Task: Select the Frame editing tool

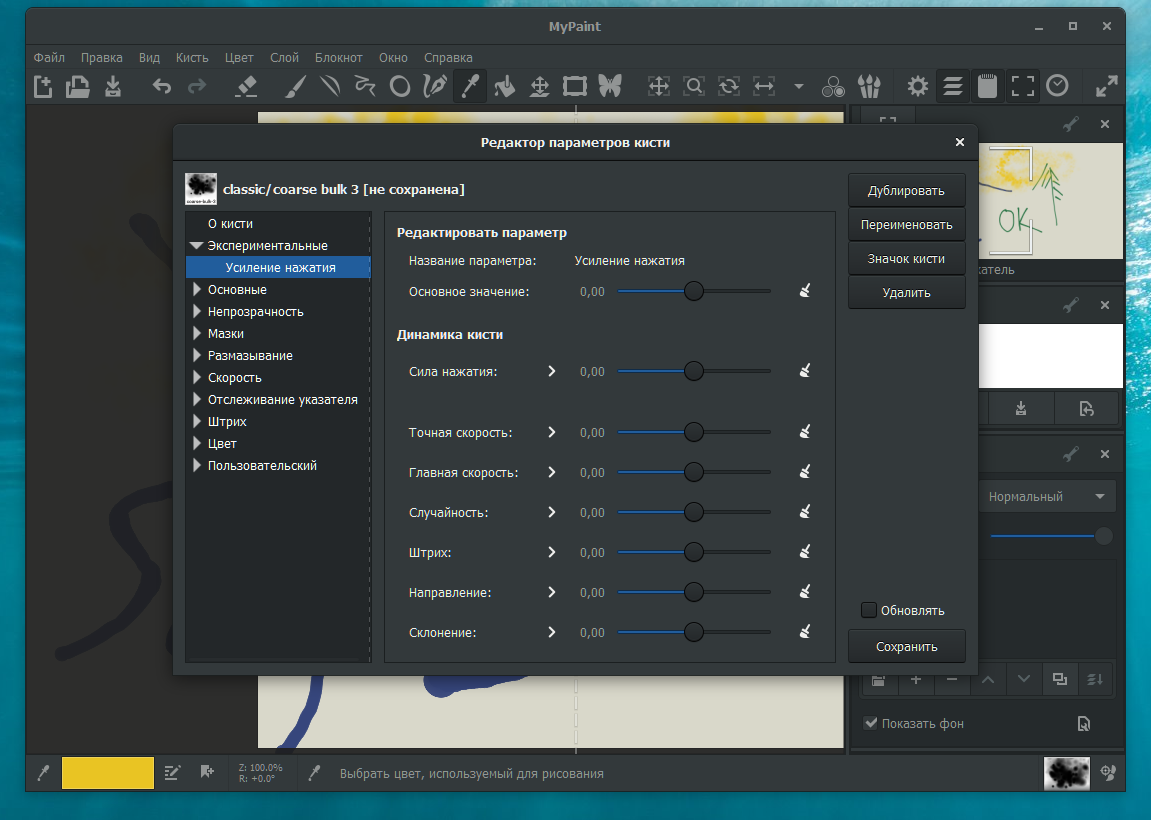Action: tap(575, 87)
